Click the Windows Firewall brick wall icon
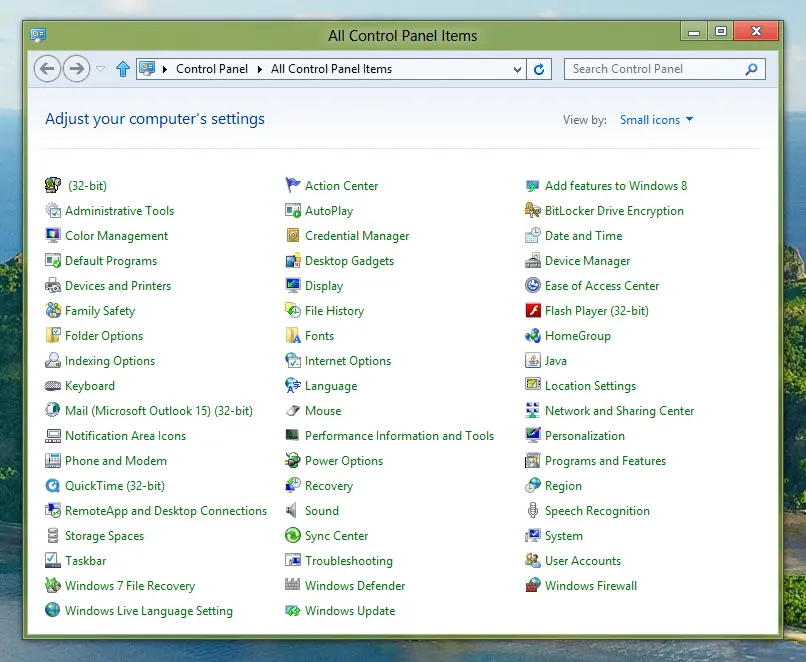The width and height of the screenshot is (806, 662). click(x=533, y=585)
